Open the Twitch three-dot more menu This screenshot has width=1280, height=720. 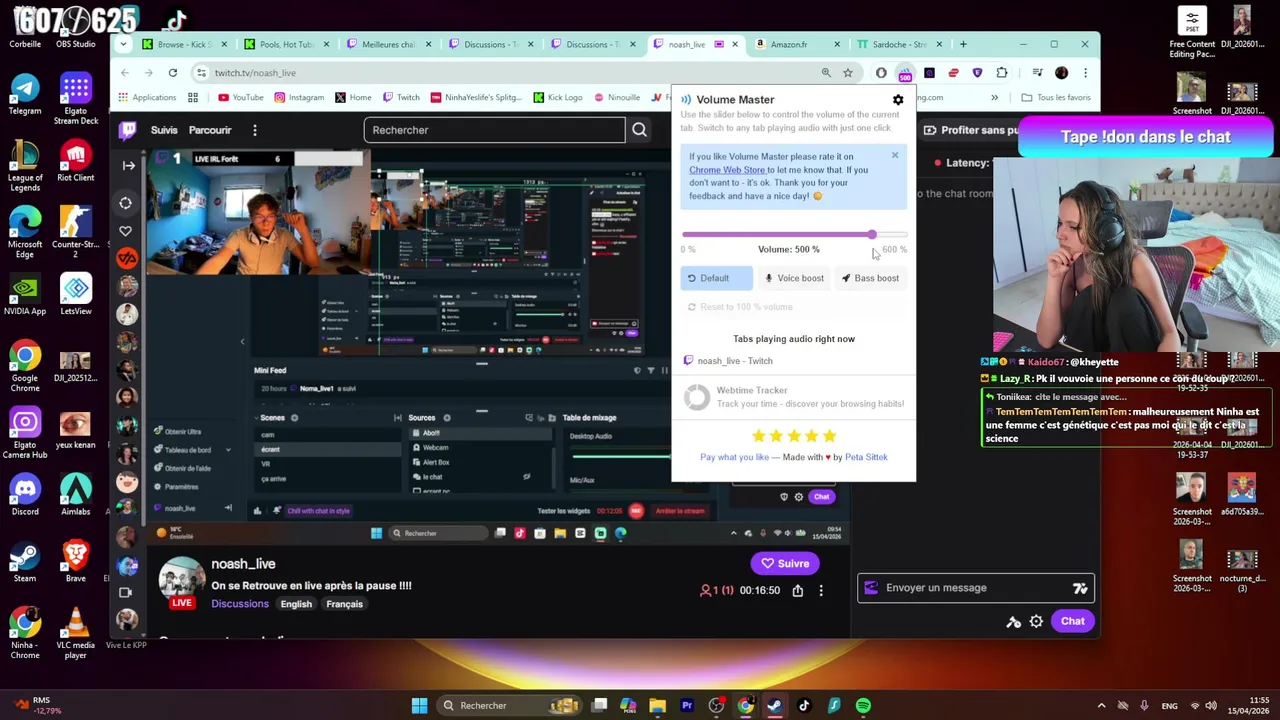255,130
